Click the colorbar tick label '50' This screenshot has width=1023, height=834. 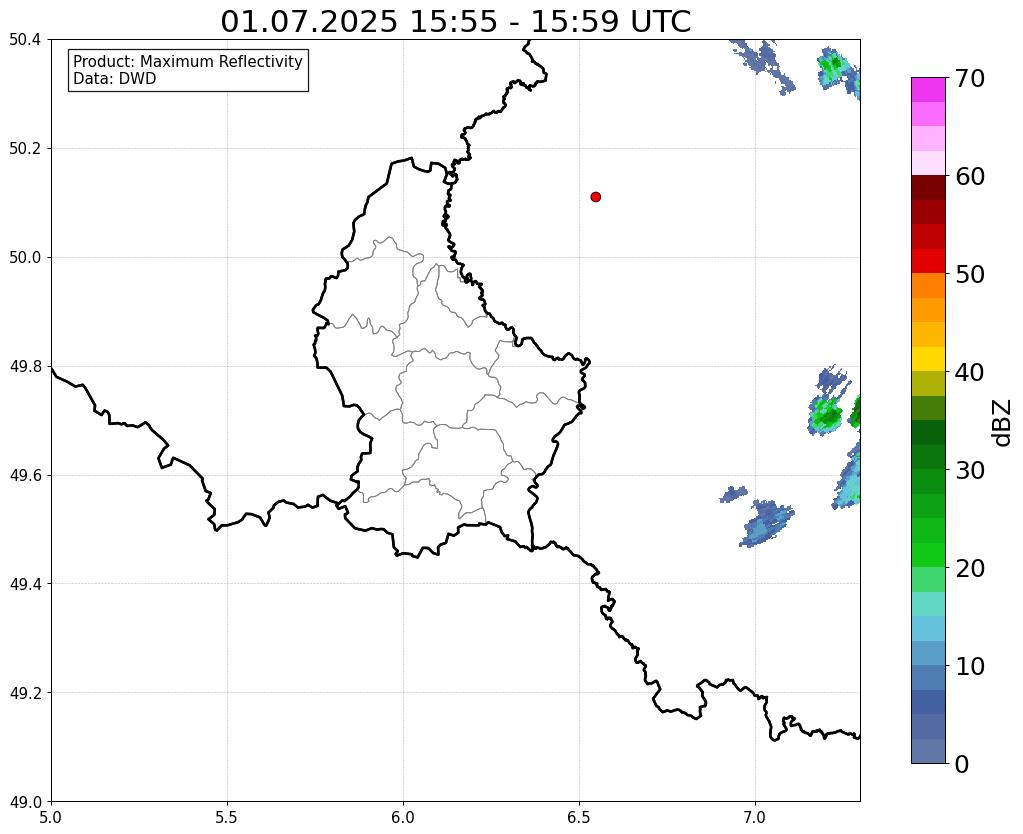(970, 274)
